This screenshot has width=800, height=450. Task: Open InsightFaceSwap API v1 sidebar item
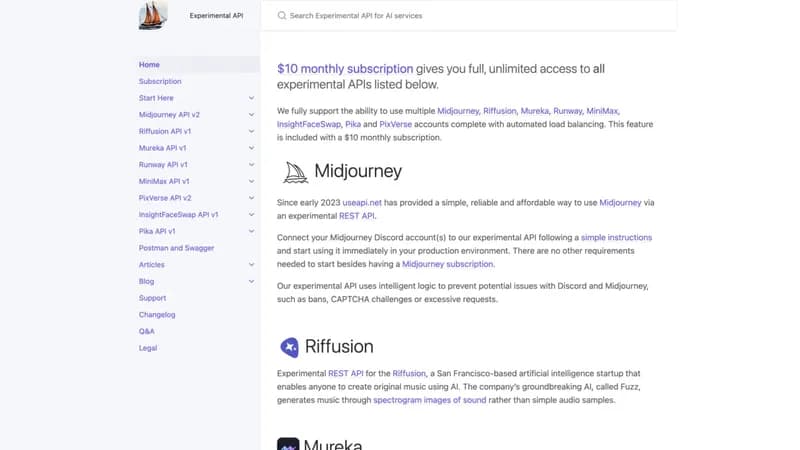point(179,215)
